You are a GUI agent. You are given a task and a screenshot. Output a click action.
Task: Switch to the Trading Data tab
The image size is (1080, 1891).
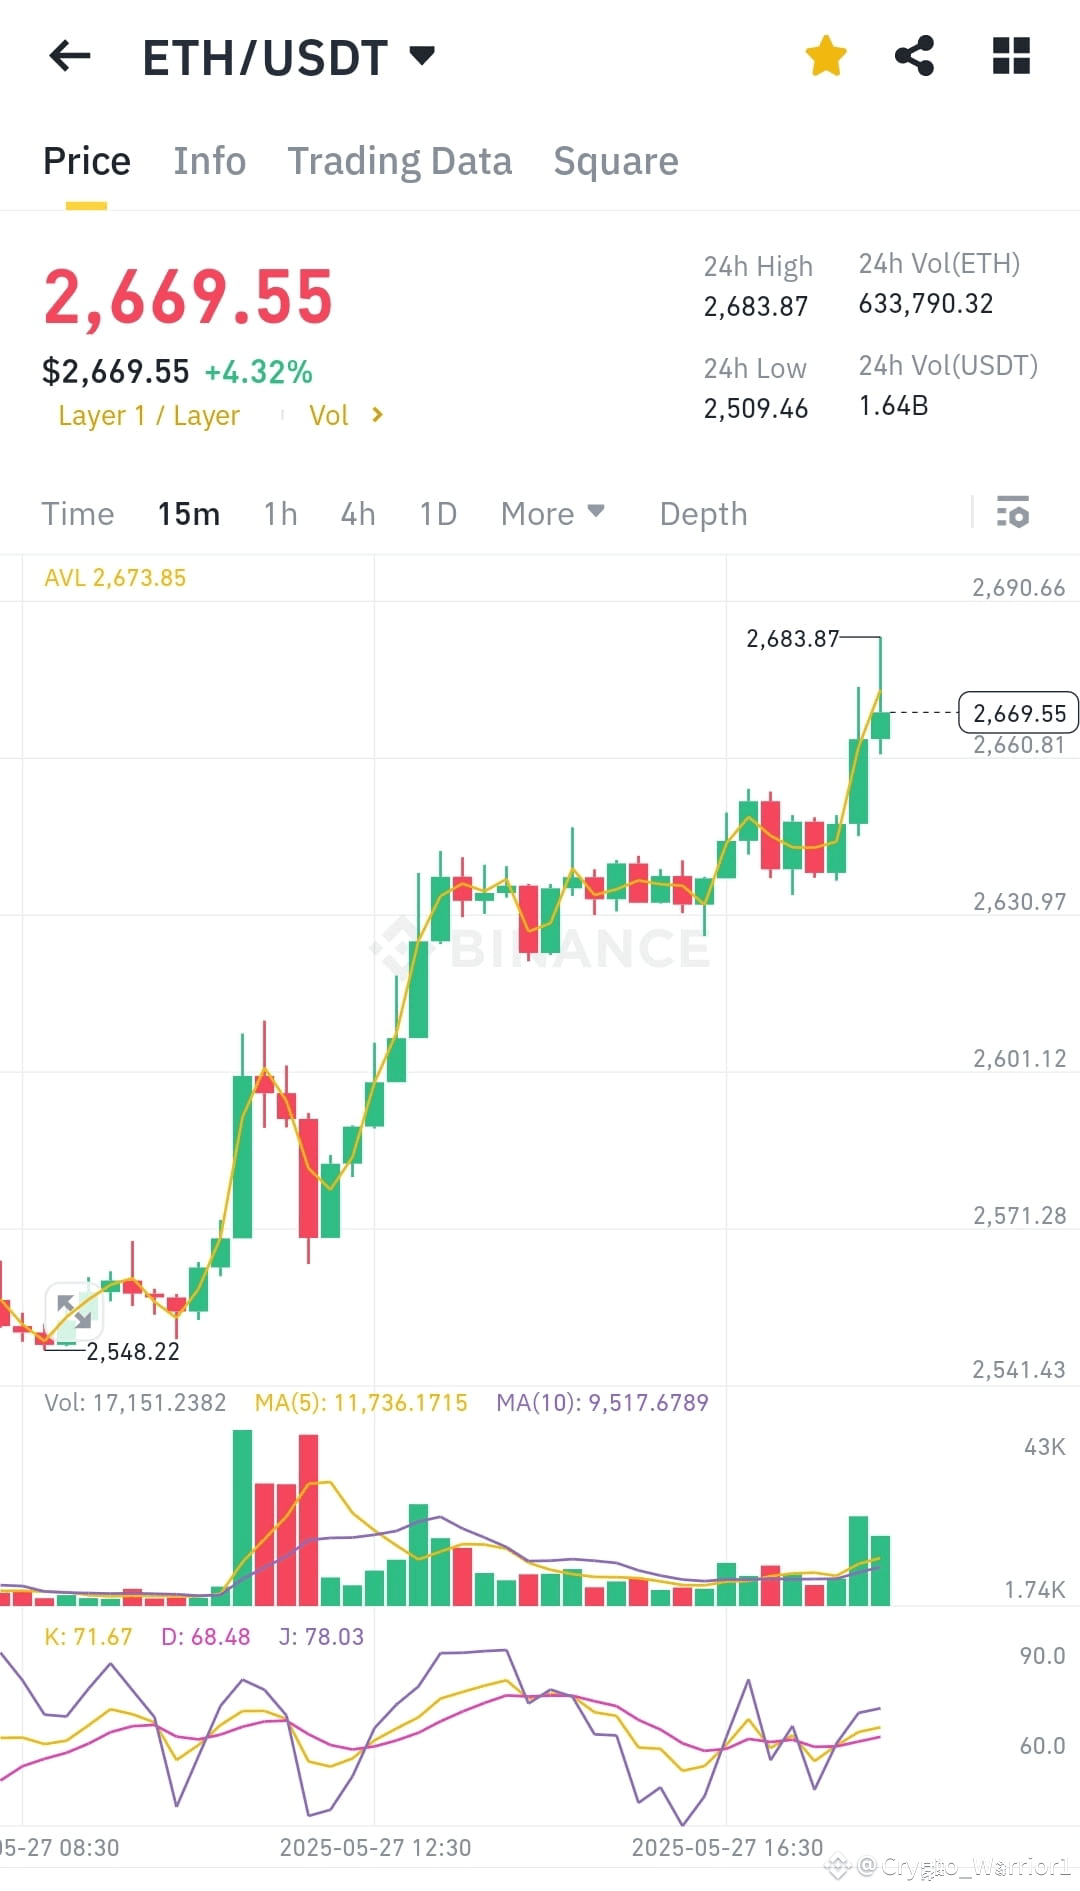(400, 160)
